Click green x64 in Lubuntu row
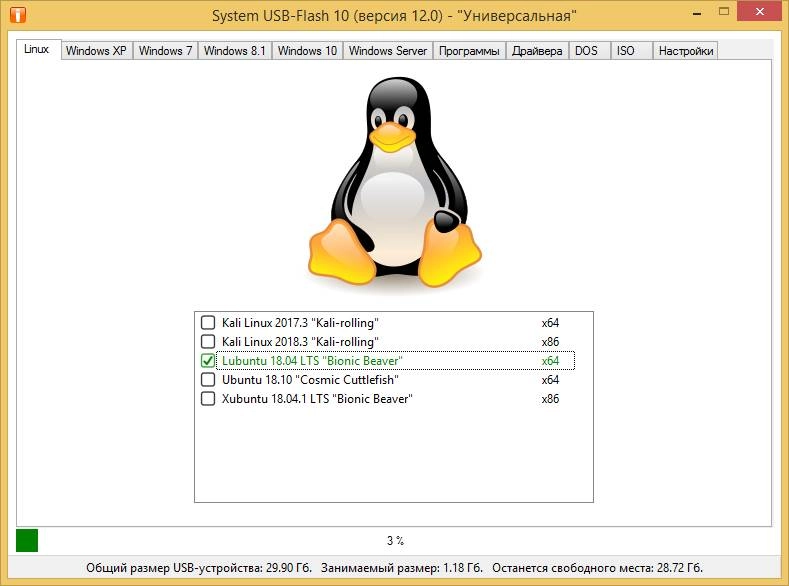 550,361
